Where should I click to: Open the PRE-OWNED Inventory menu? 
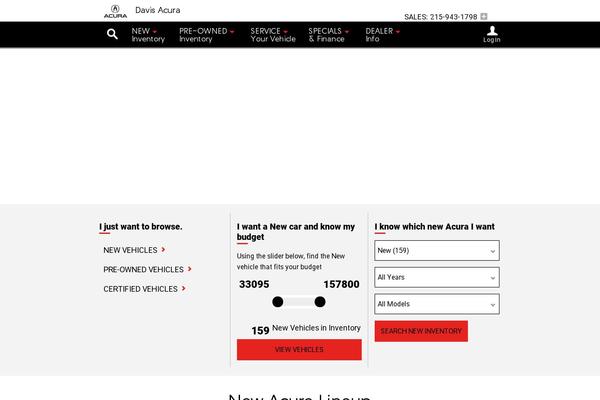click(207, 35)
